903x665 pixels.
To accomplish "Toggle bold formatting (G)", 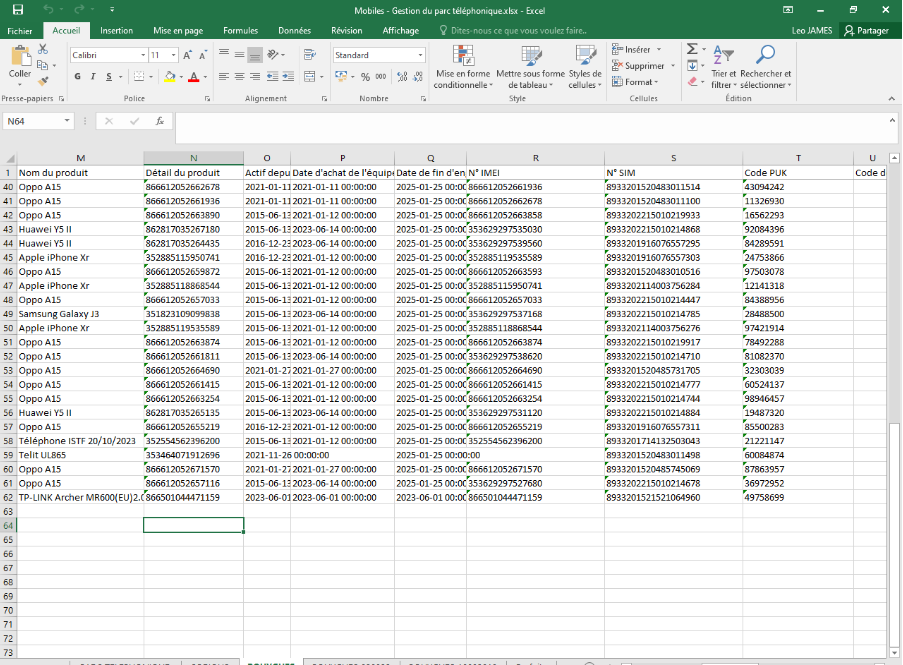I will (78, 77).
